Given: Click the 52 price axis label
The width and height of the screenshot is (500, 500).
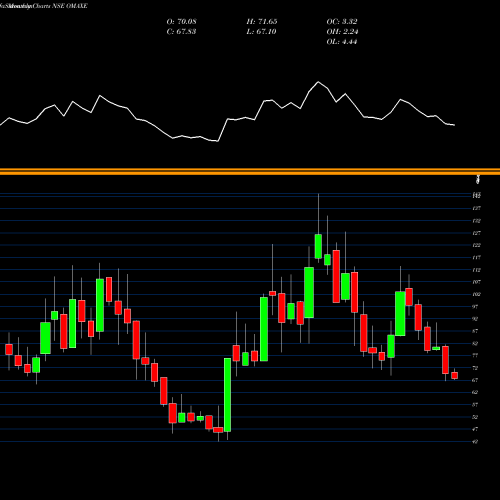Looking at the screenshot, I should [x=475, y=417].
